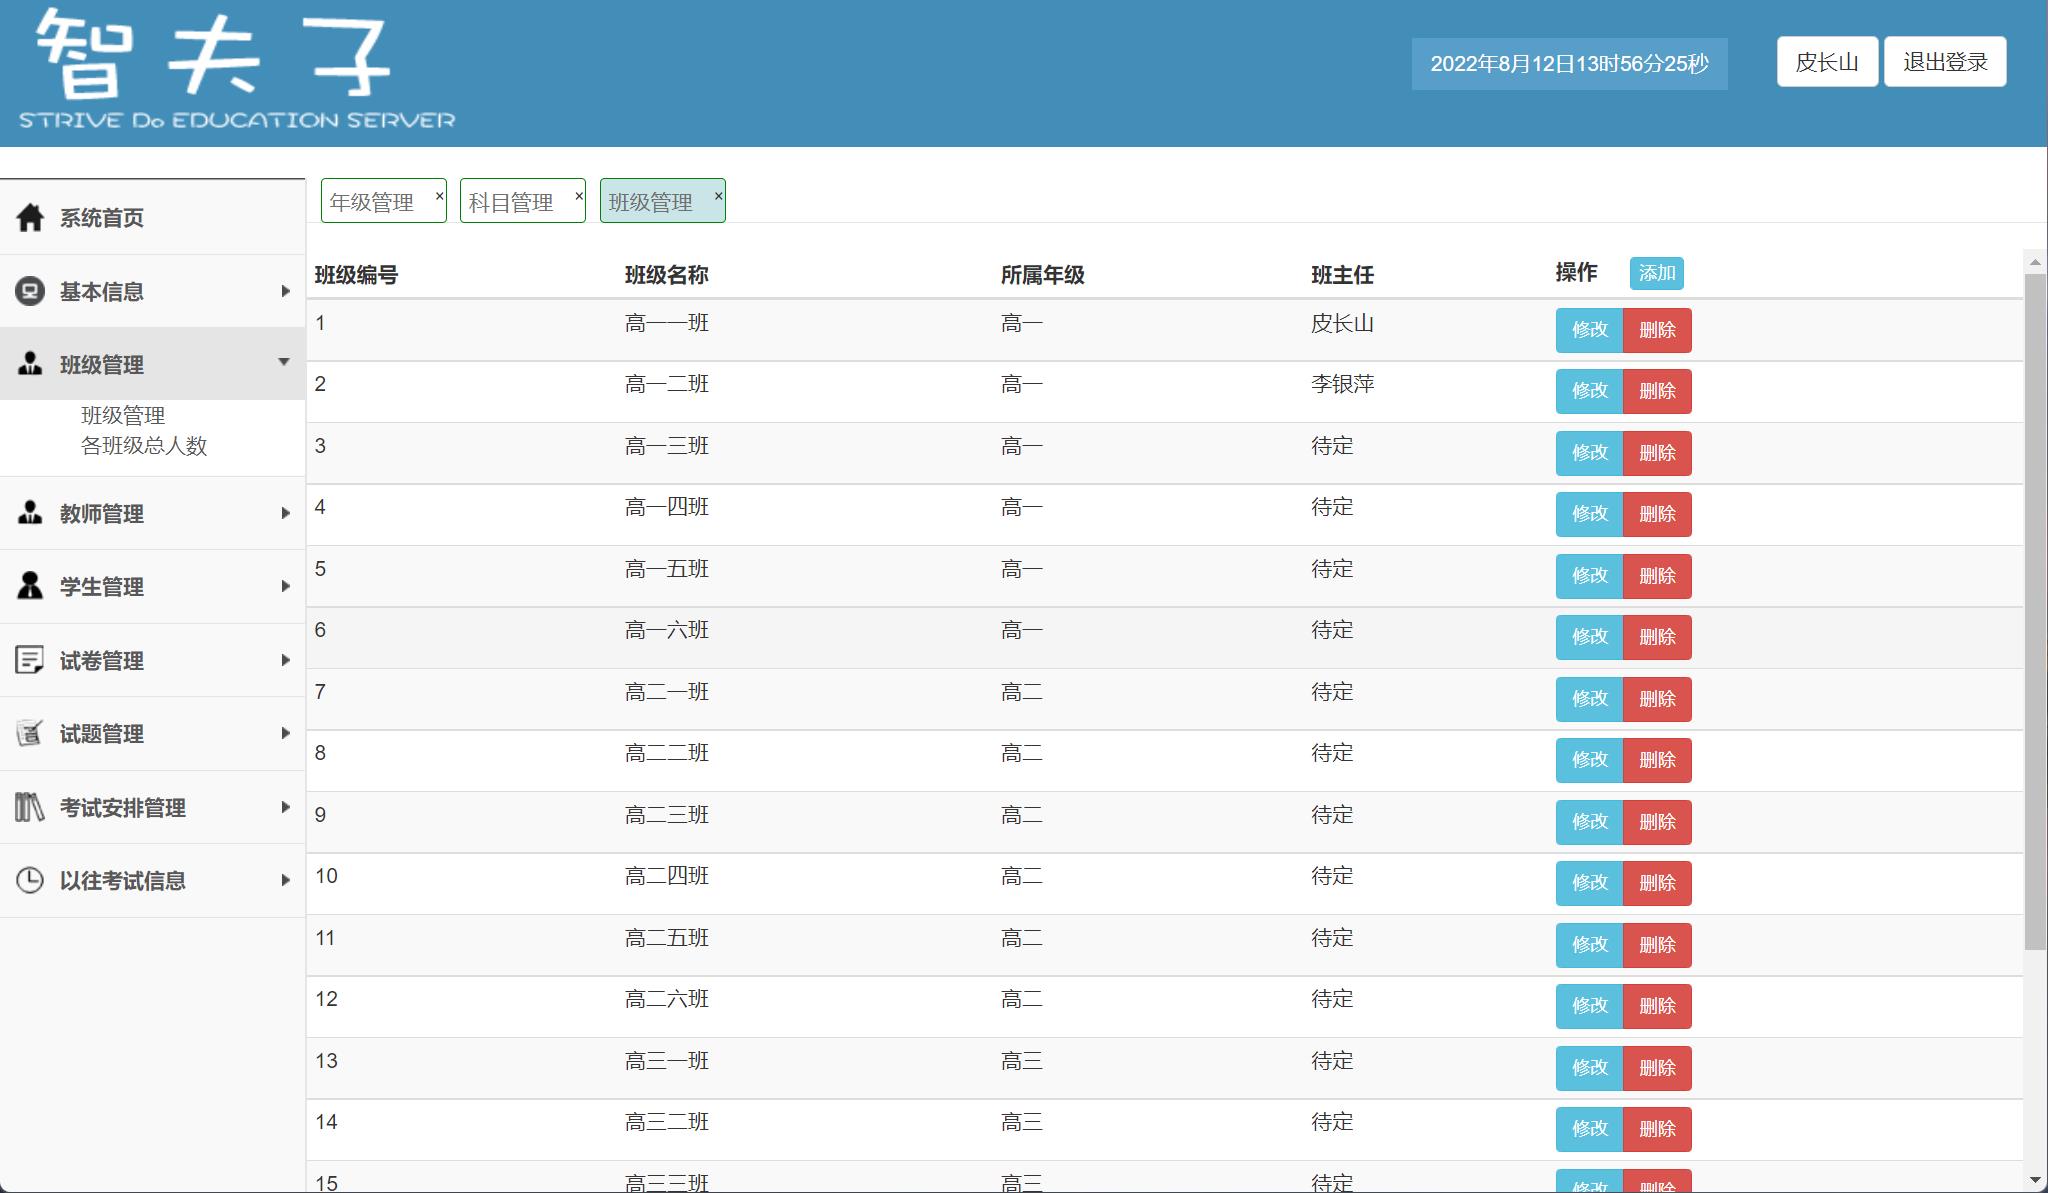
Task: Expand the 以往考试信息 chevron
Action: coord(286,880)
